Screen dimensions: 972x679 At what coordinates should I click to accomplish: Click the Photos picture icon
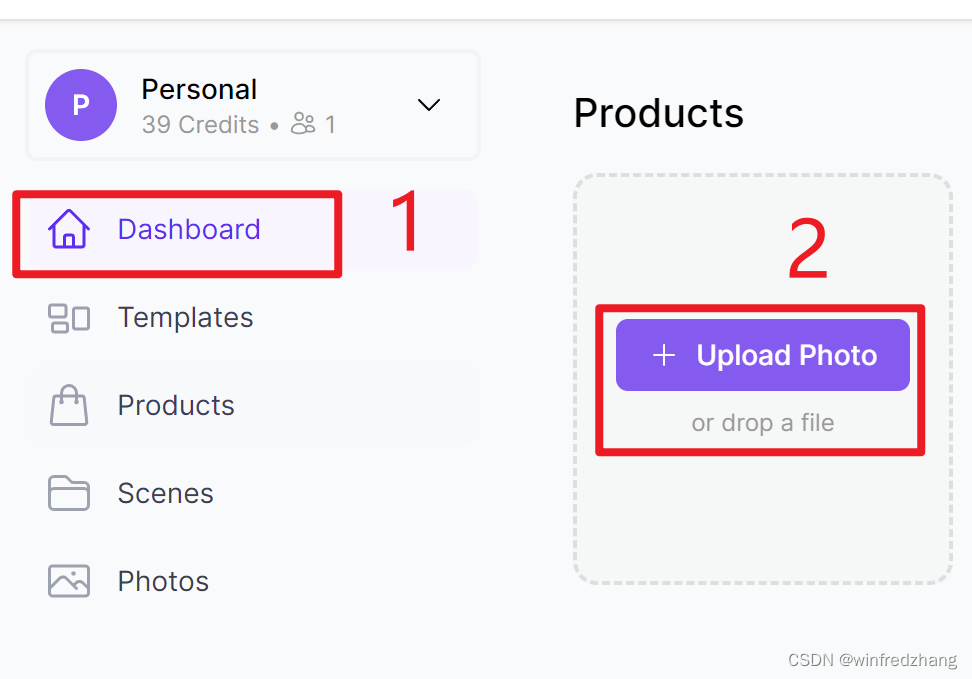[69, 581]
